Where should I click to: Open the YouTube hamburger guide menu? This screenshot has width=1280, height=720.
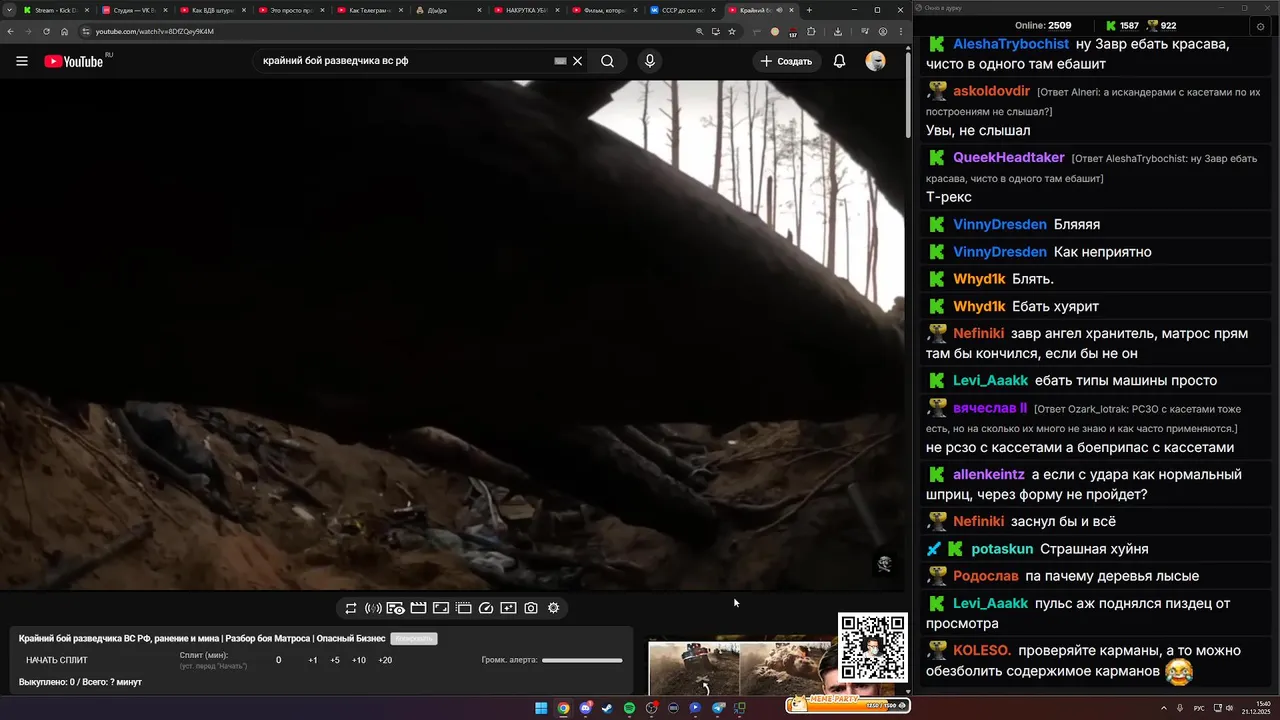[22, 61]
